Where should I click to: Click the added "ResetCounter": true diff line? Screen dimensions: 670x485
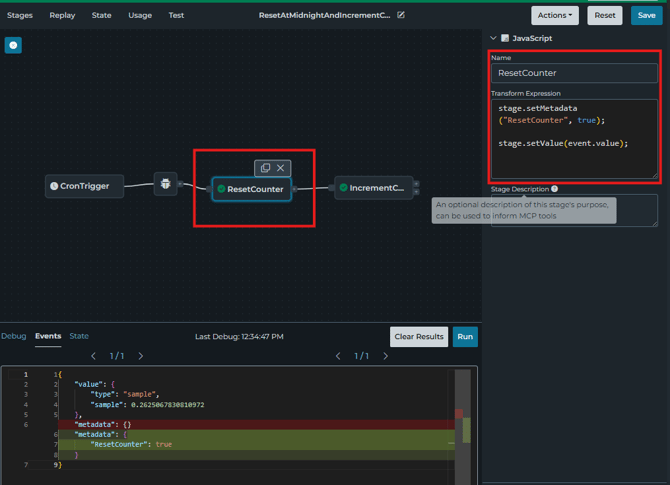(256, 444)
